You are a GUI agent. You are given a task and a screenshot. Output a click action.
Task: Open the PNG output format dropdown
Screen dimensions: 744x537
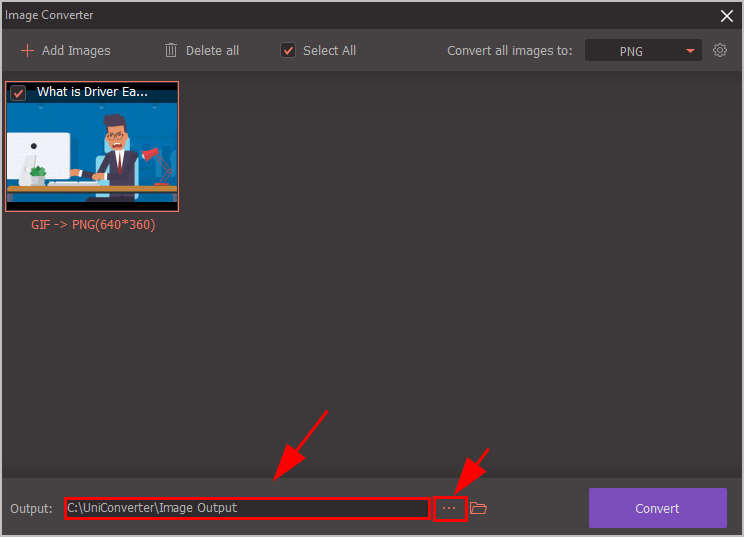pyautogui.click(x=643, y=50)
